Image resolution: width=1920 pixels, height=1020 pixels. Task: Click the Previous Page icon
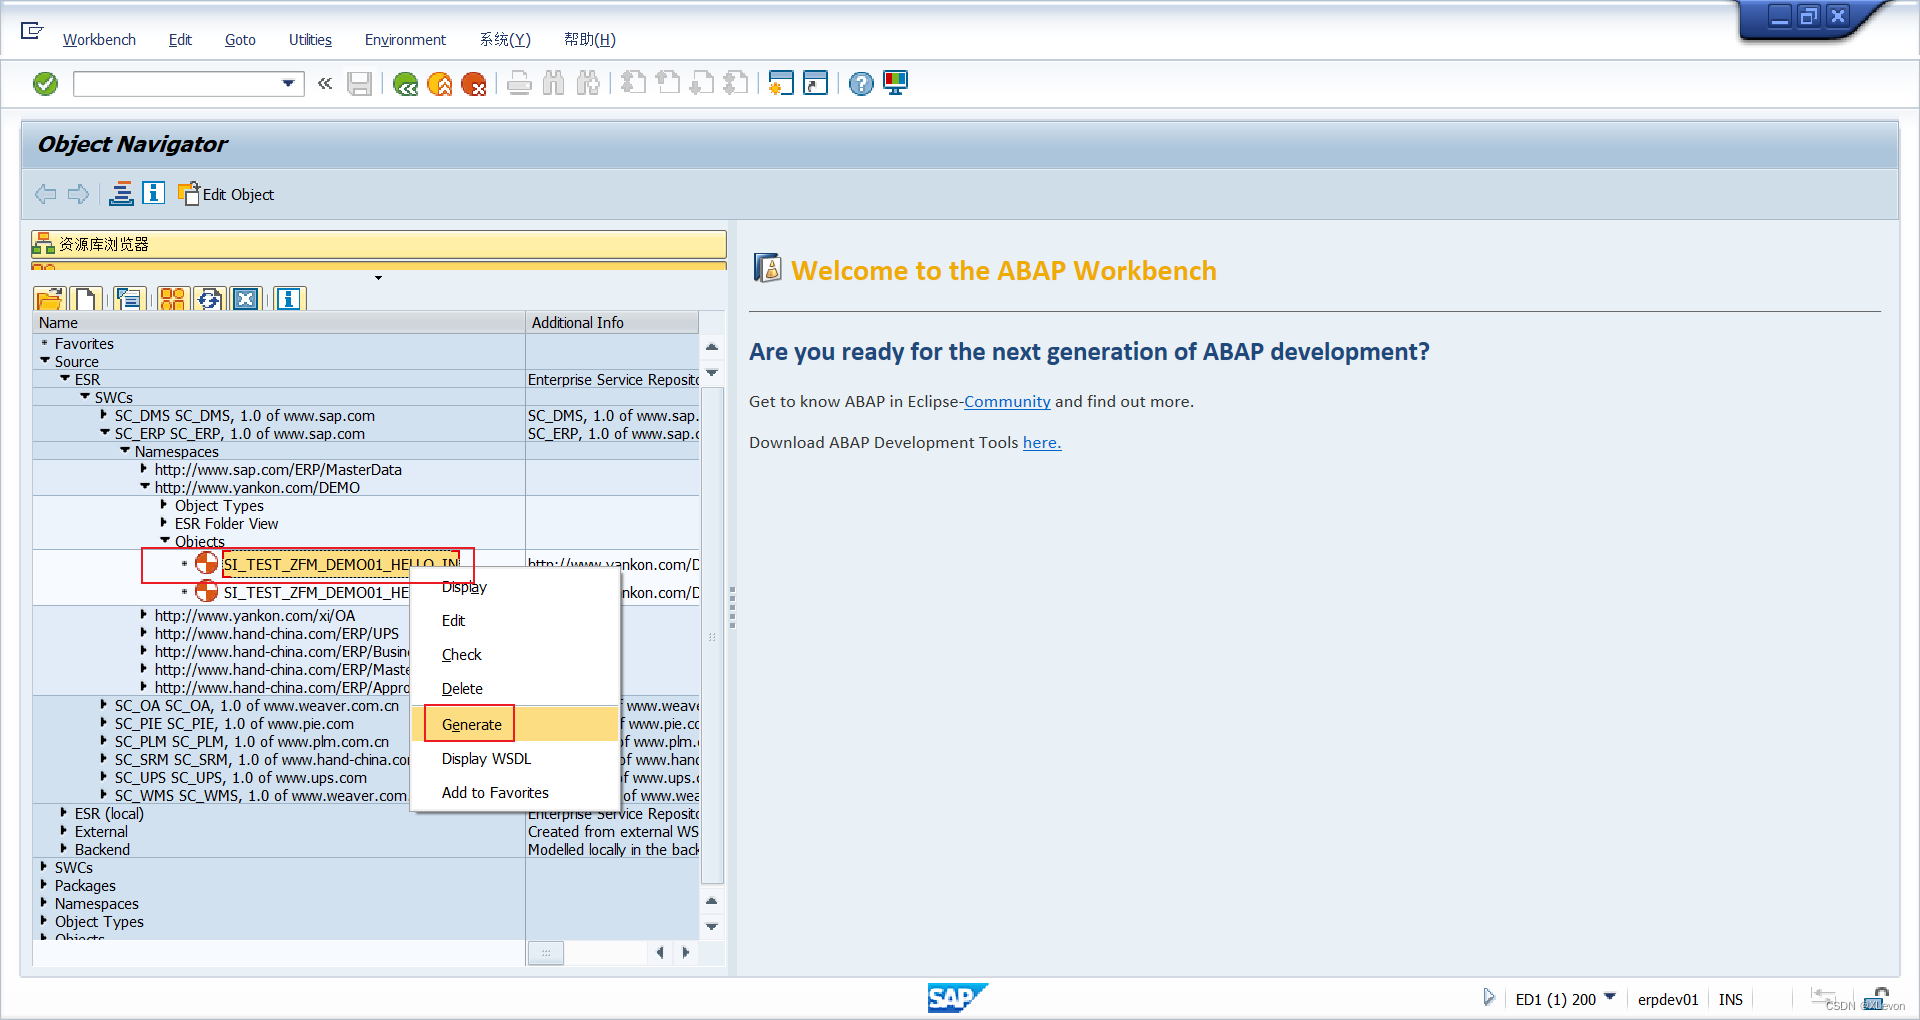667,84
